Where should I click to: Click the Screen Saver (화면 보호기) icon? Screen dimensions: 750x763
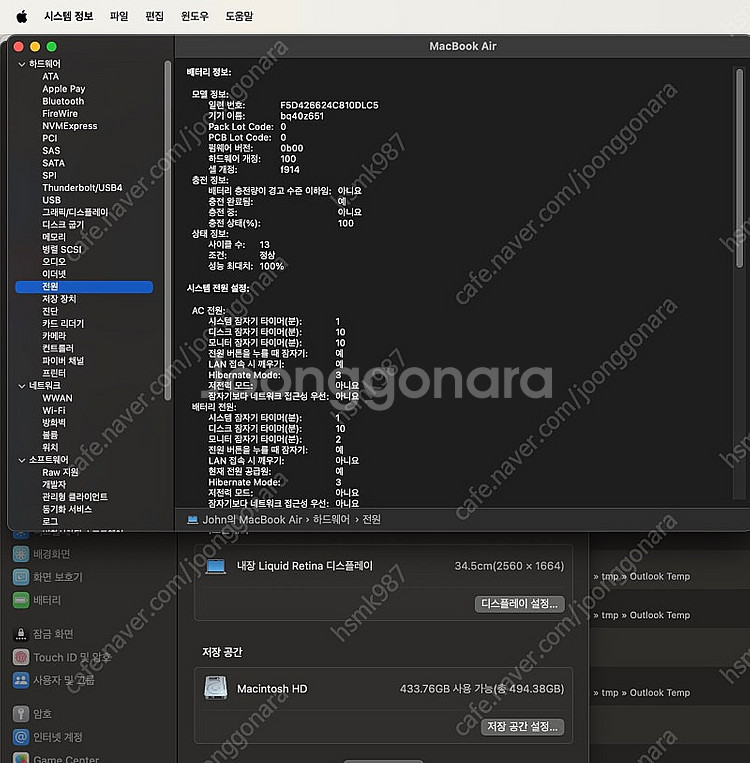point(20,577)
